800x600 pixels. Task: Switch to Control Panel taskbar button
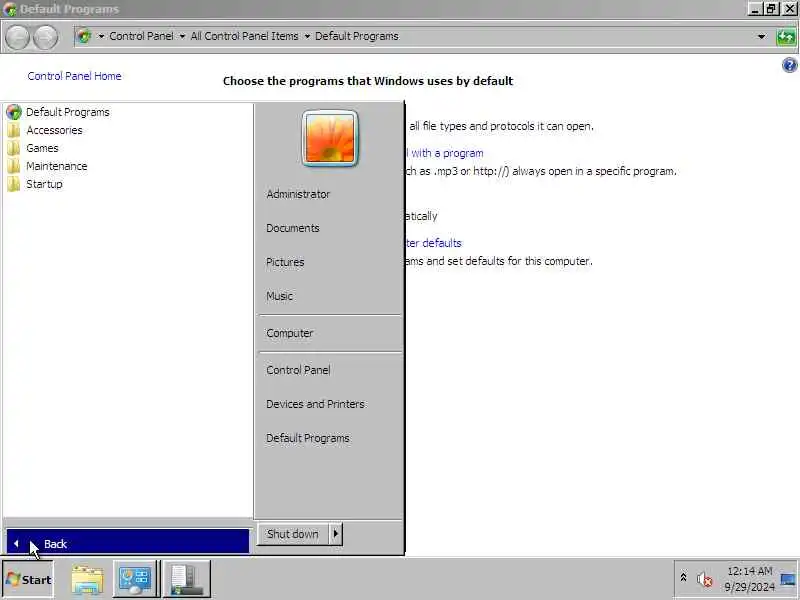tap(135, 580)
